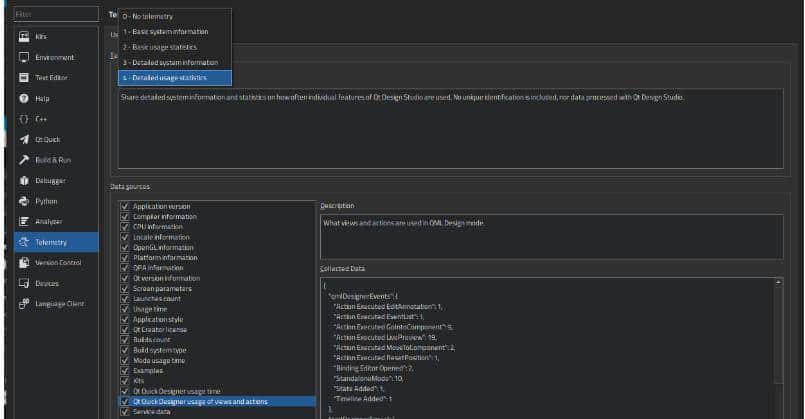This screenshot has width=805, height=419.
Task: Click the Description text 'What views and actions...'
Action: (x=404, y=223)
